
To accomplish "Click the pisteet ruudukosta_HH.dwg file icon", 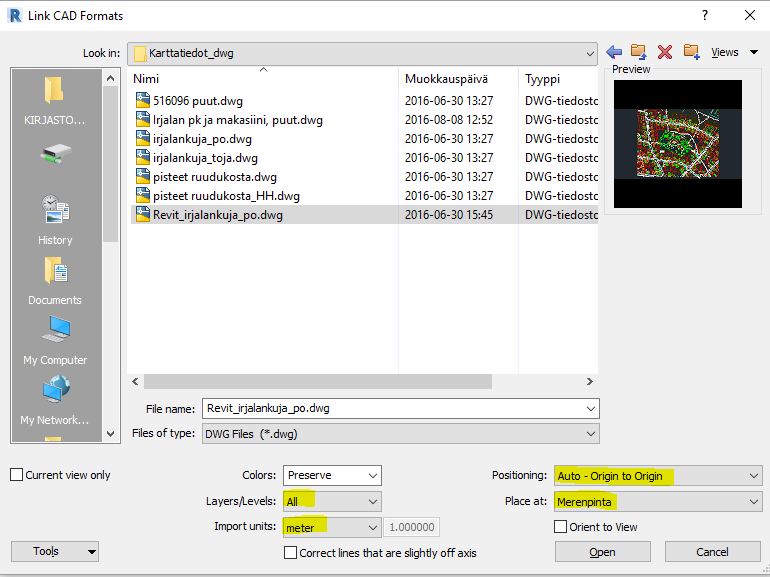I will (142, 196).
